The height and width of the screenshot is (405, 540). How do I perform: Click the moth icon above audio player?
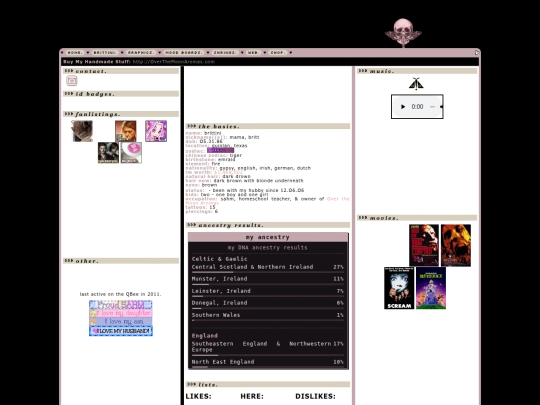[416, 84]
